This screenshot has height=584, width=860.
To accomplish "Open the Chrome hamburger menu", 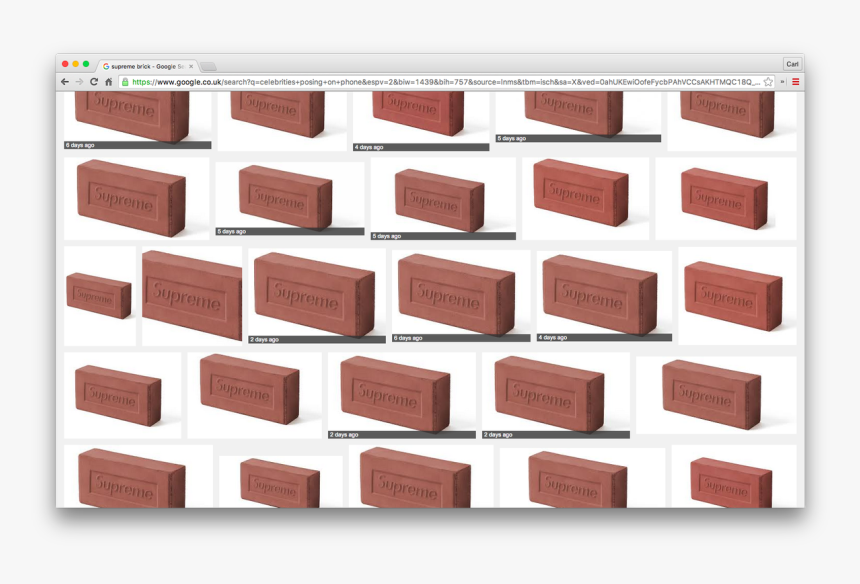I will click(x=795, y=82).
